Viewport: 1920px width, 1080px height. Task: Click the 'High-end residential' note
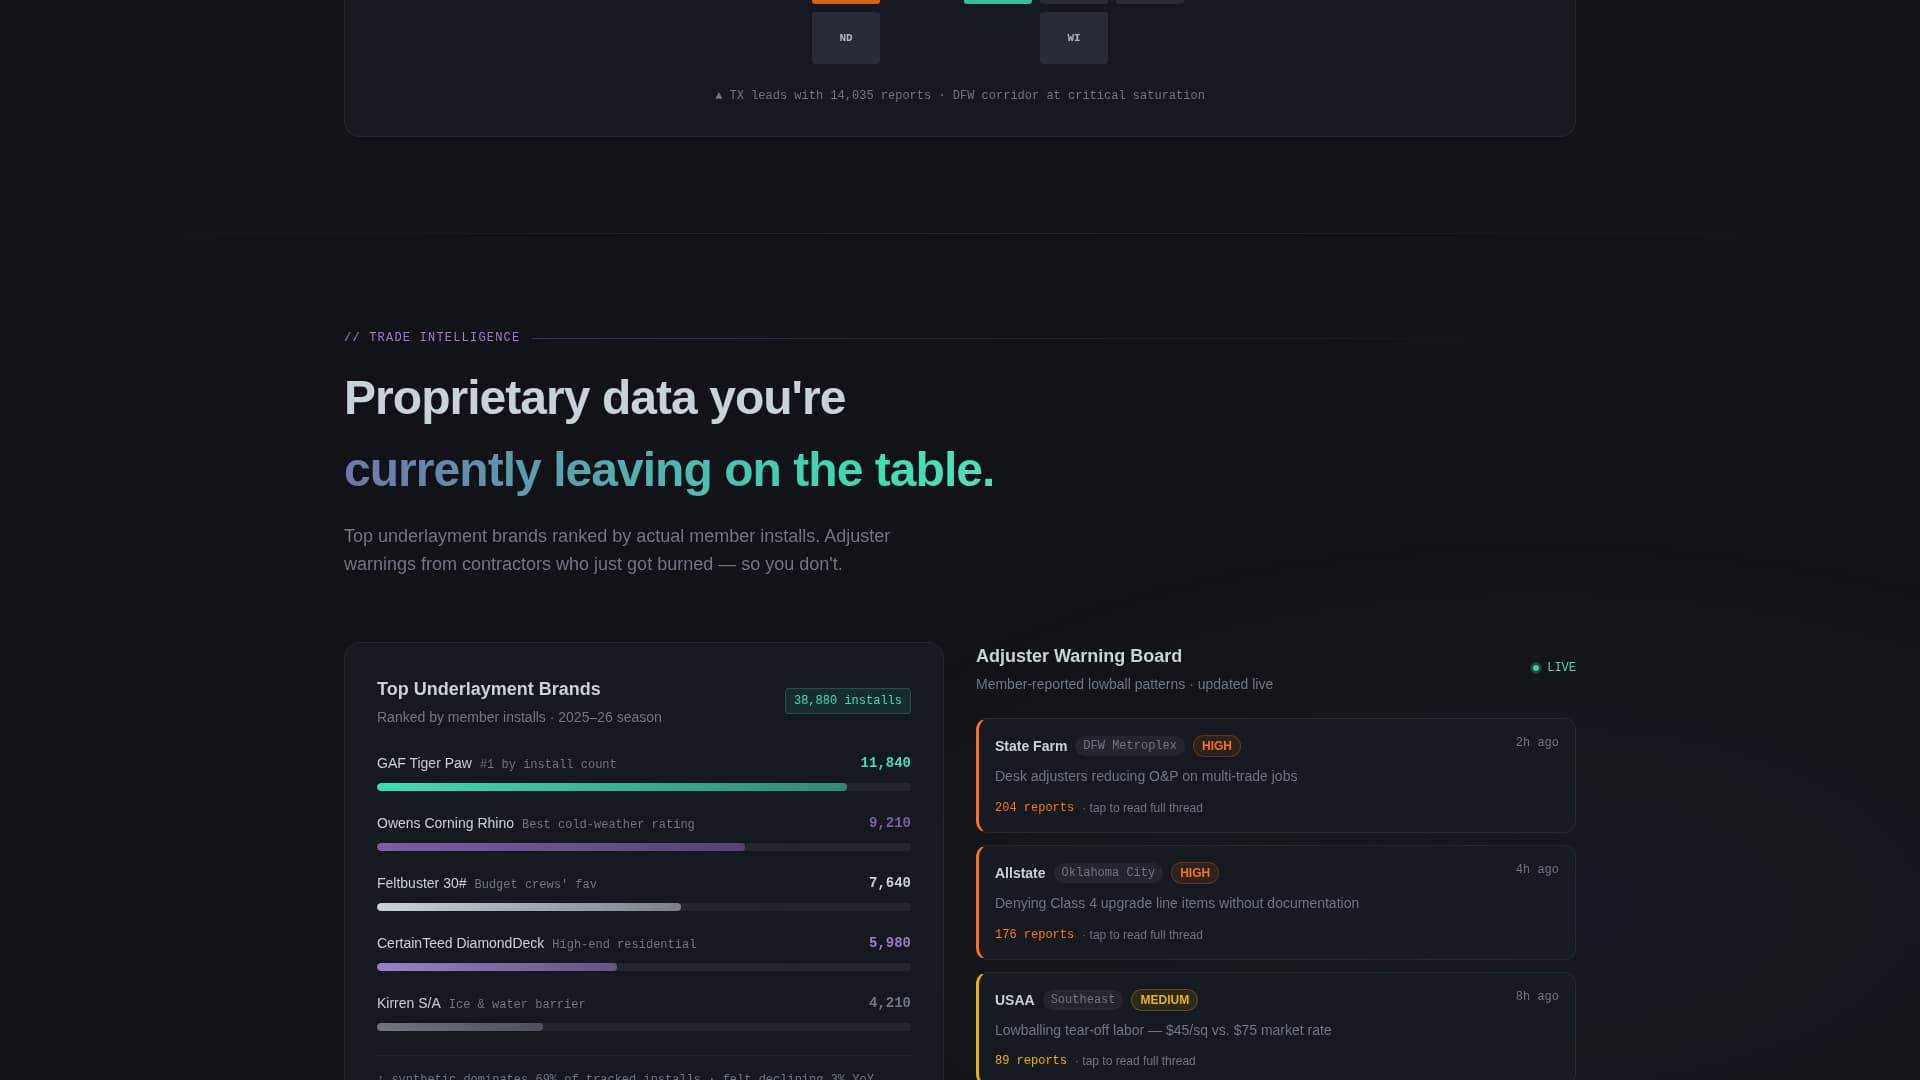pos(624,945)
